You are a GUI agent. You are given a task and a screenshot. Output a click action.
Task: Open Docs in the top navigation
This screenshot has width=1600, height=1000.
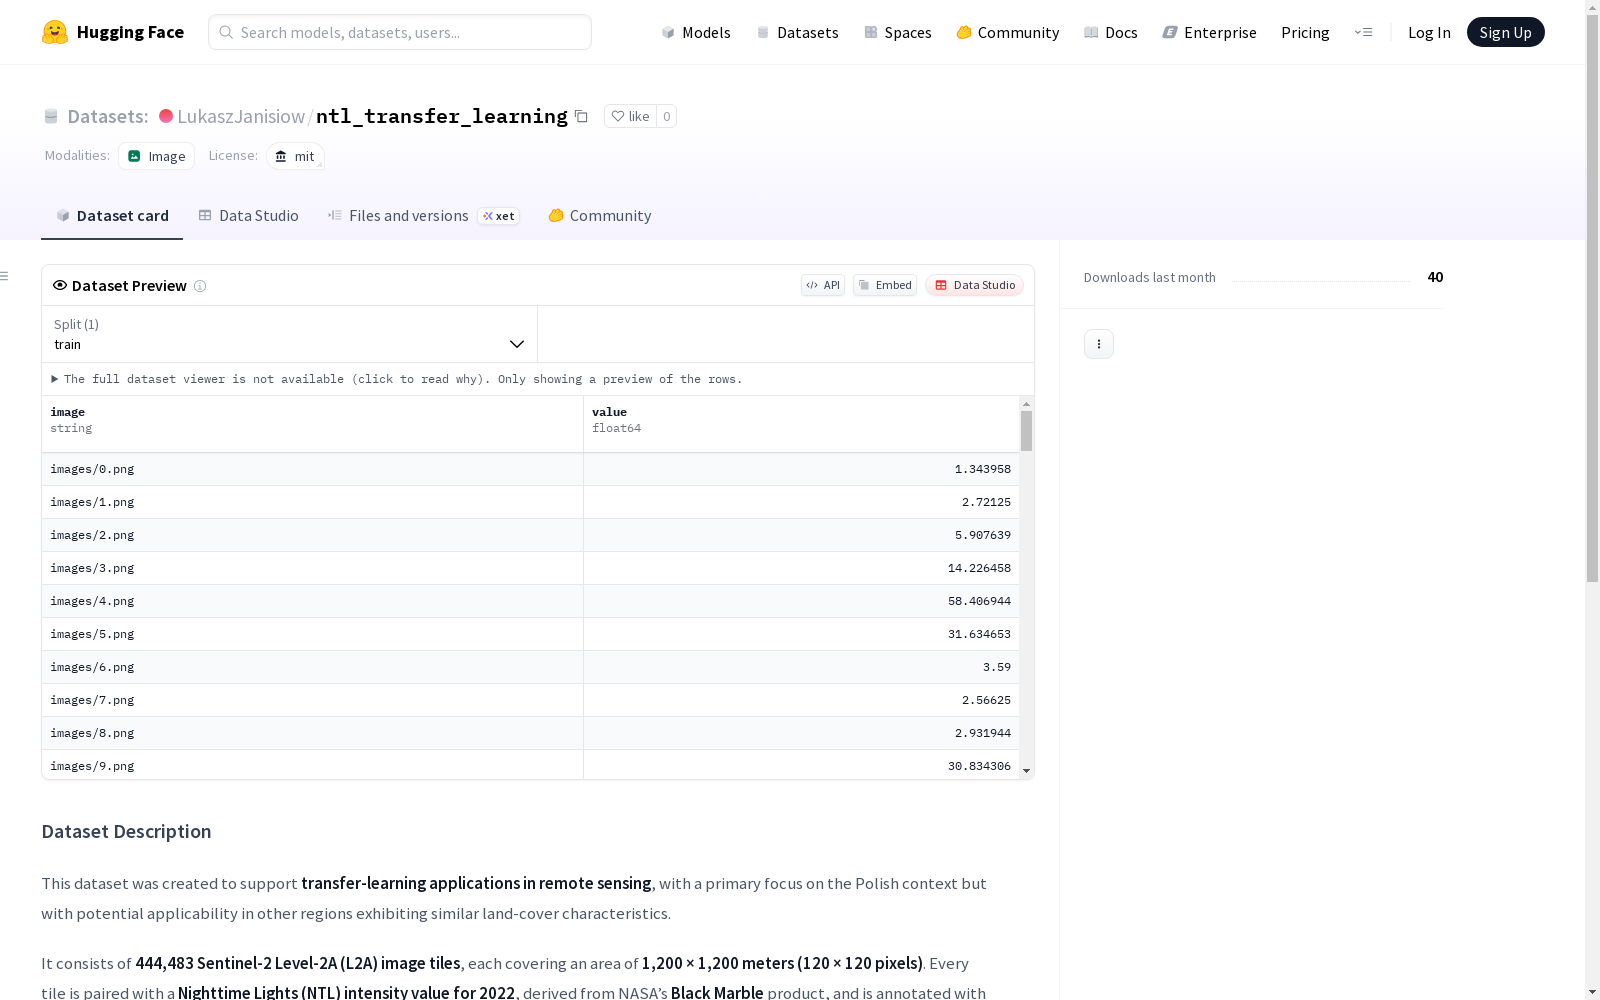click(x=1111, y=32)
